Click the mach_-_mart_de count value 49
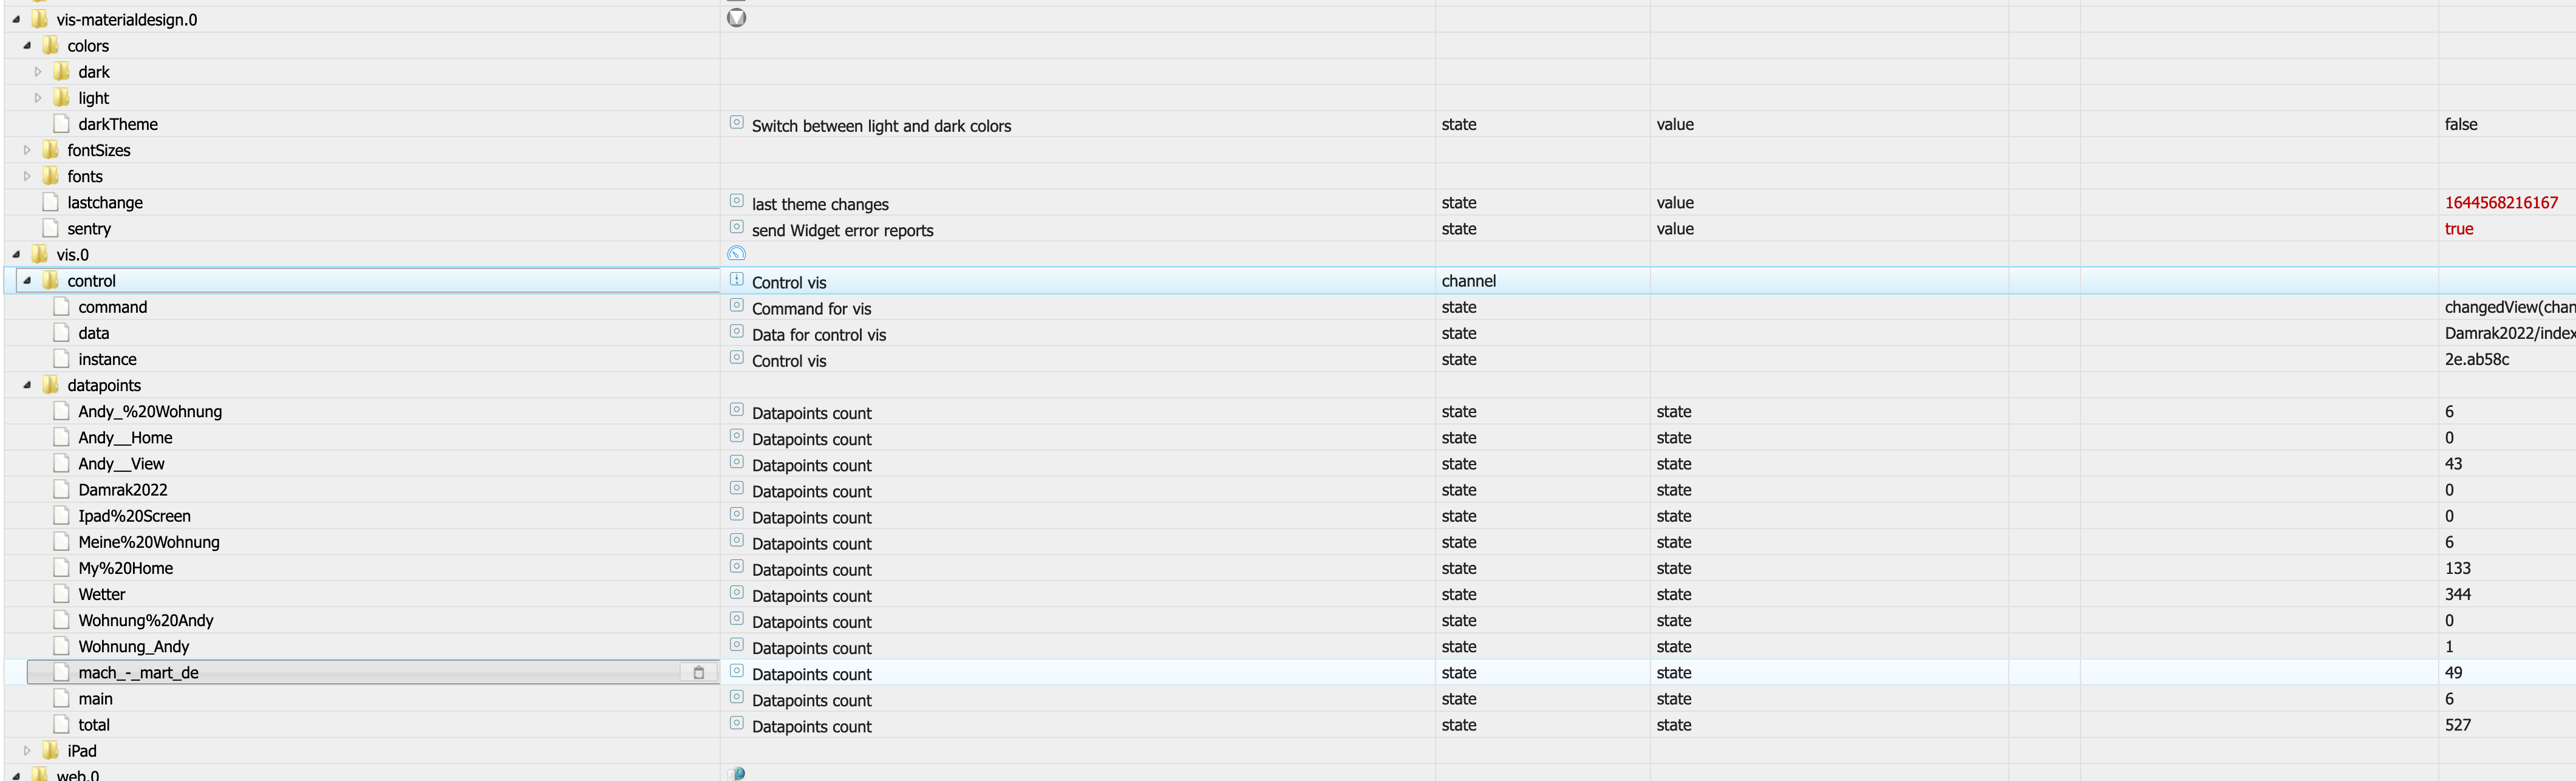Screen dimensions: 2576x781 tap(2454, 672)
